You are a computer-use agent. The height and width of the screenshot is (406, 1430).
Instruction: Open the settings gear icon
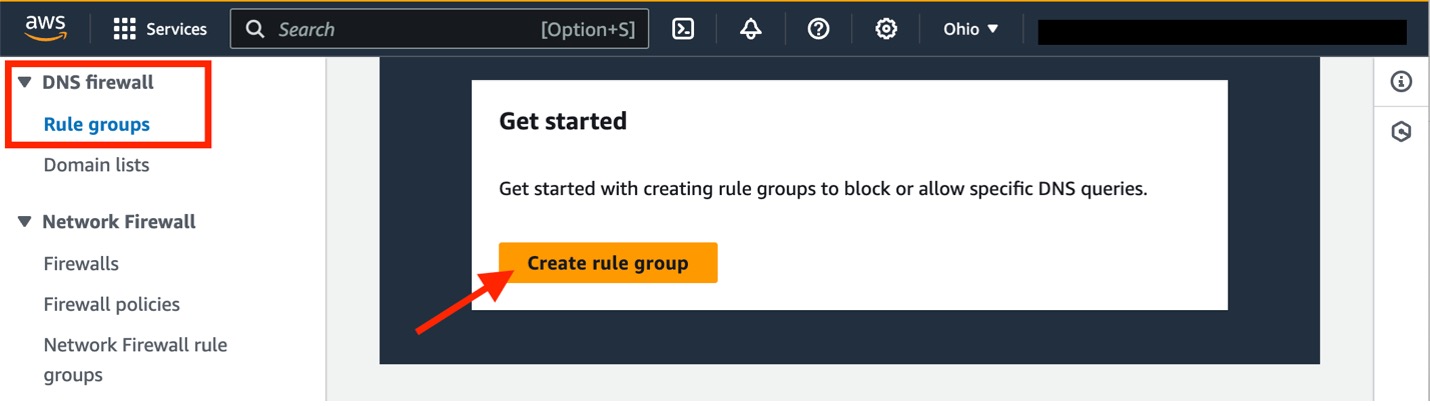pos(886,29)
